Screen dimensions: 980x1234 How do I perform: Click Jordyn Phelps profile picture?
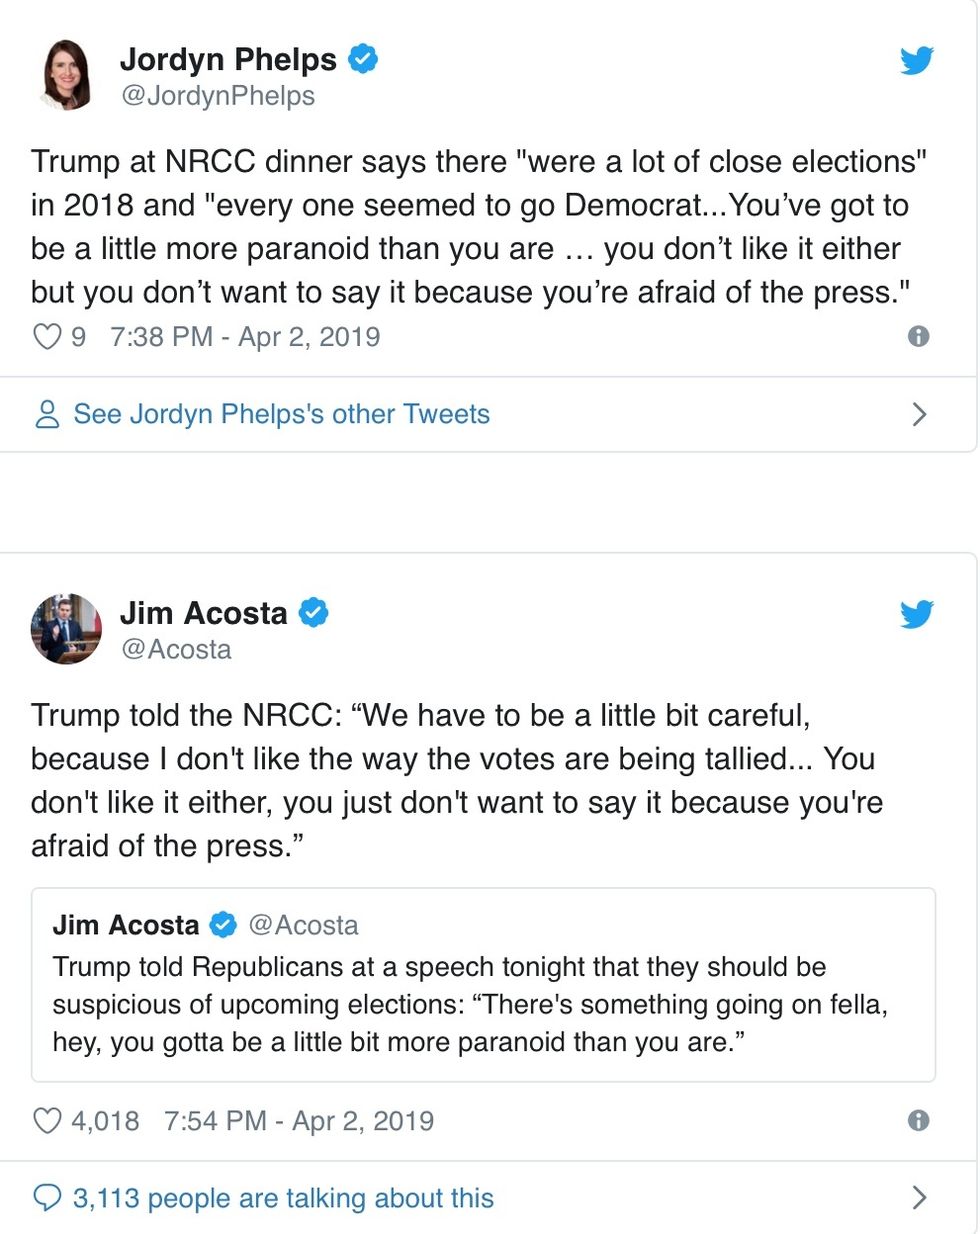pyautogui.click(x=66, y=75)
